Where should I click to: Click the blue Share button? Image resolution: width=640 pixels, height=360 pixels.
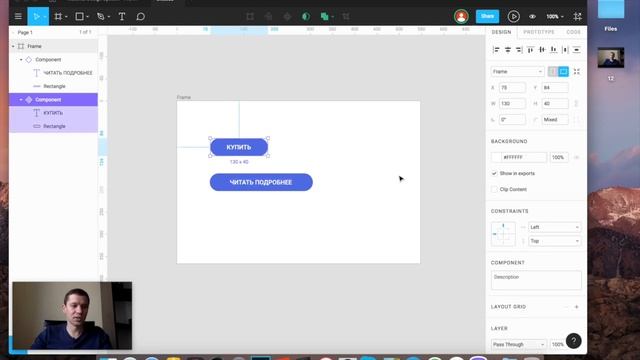tap(487, 16)
